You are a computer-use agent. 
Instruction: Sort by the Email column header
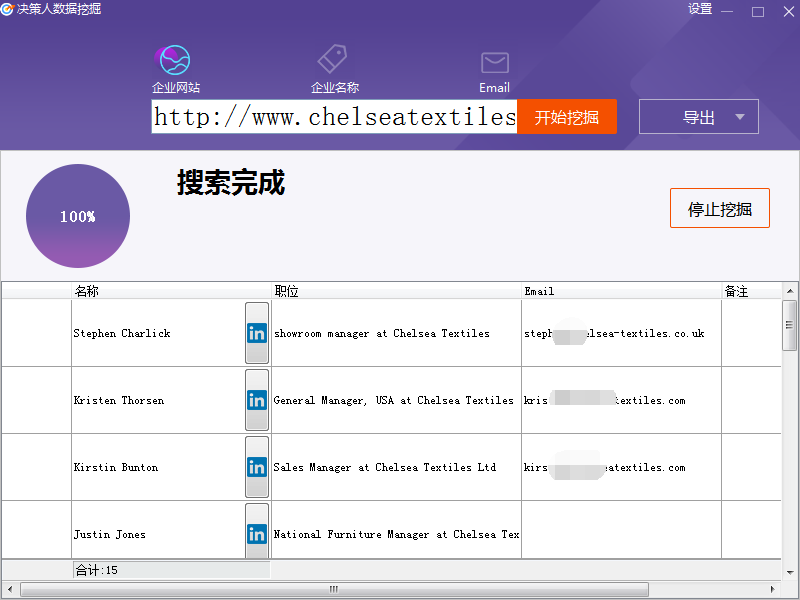621,291
